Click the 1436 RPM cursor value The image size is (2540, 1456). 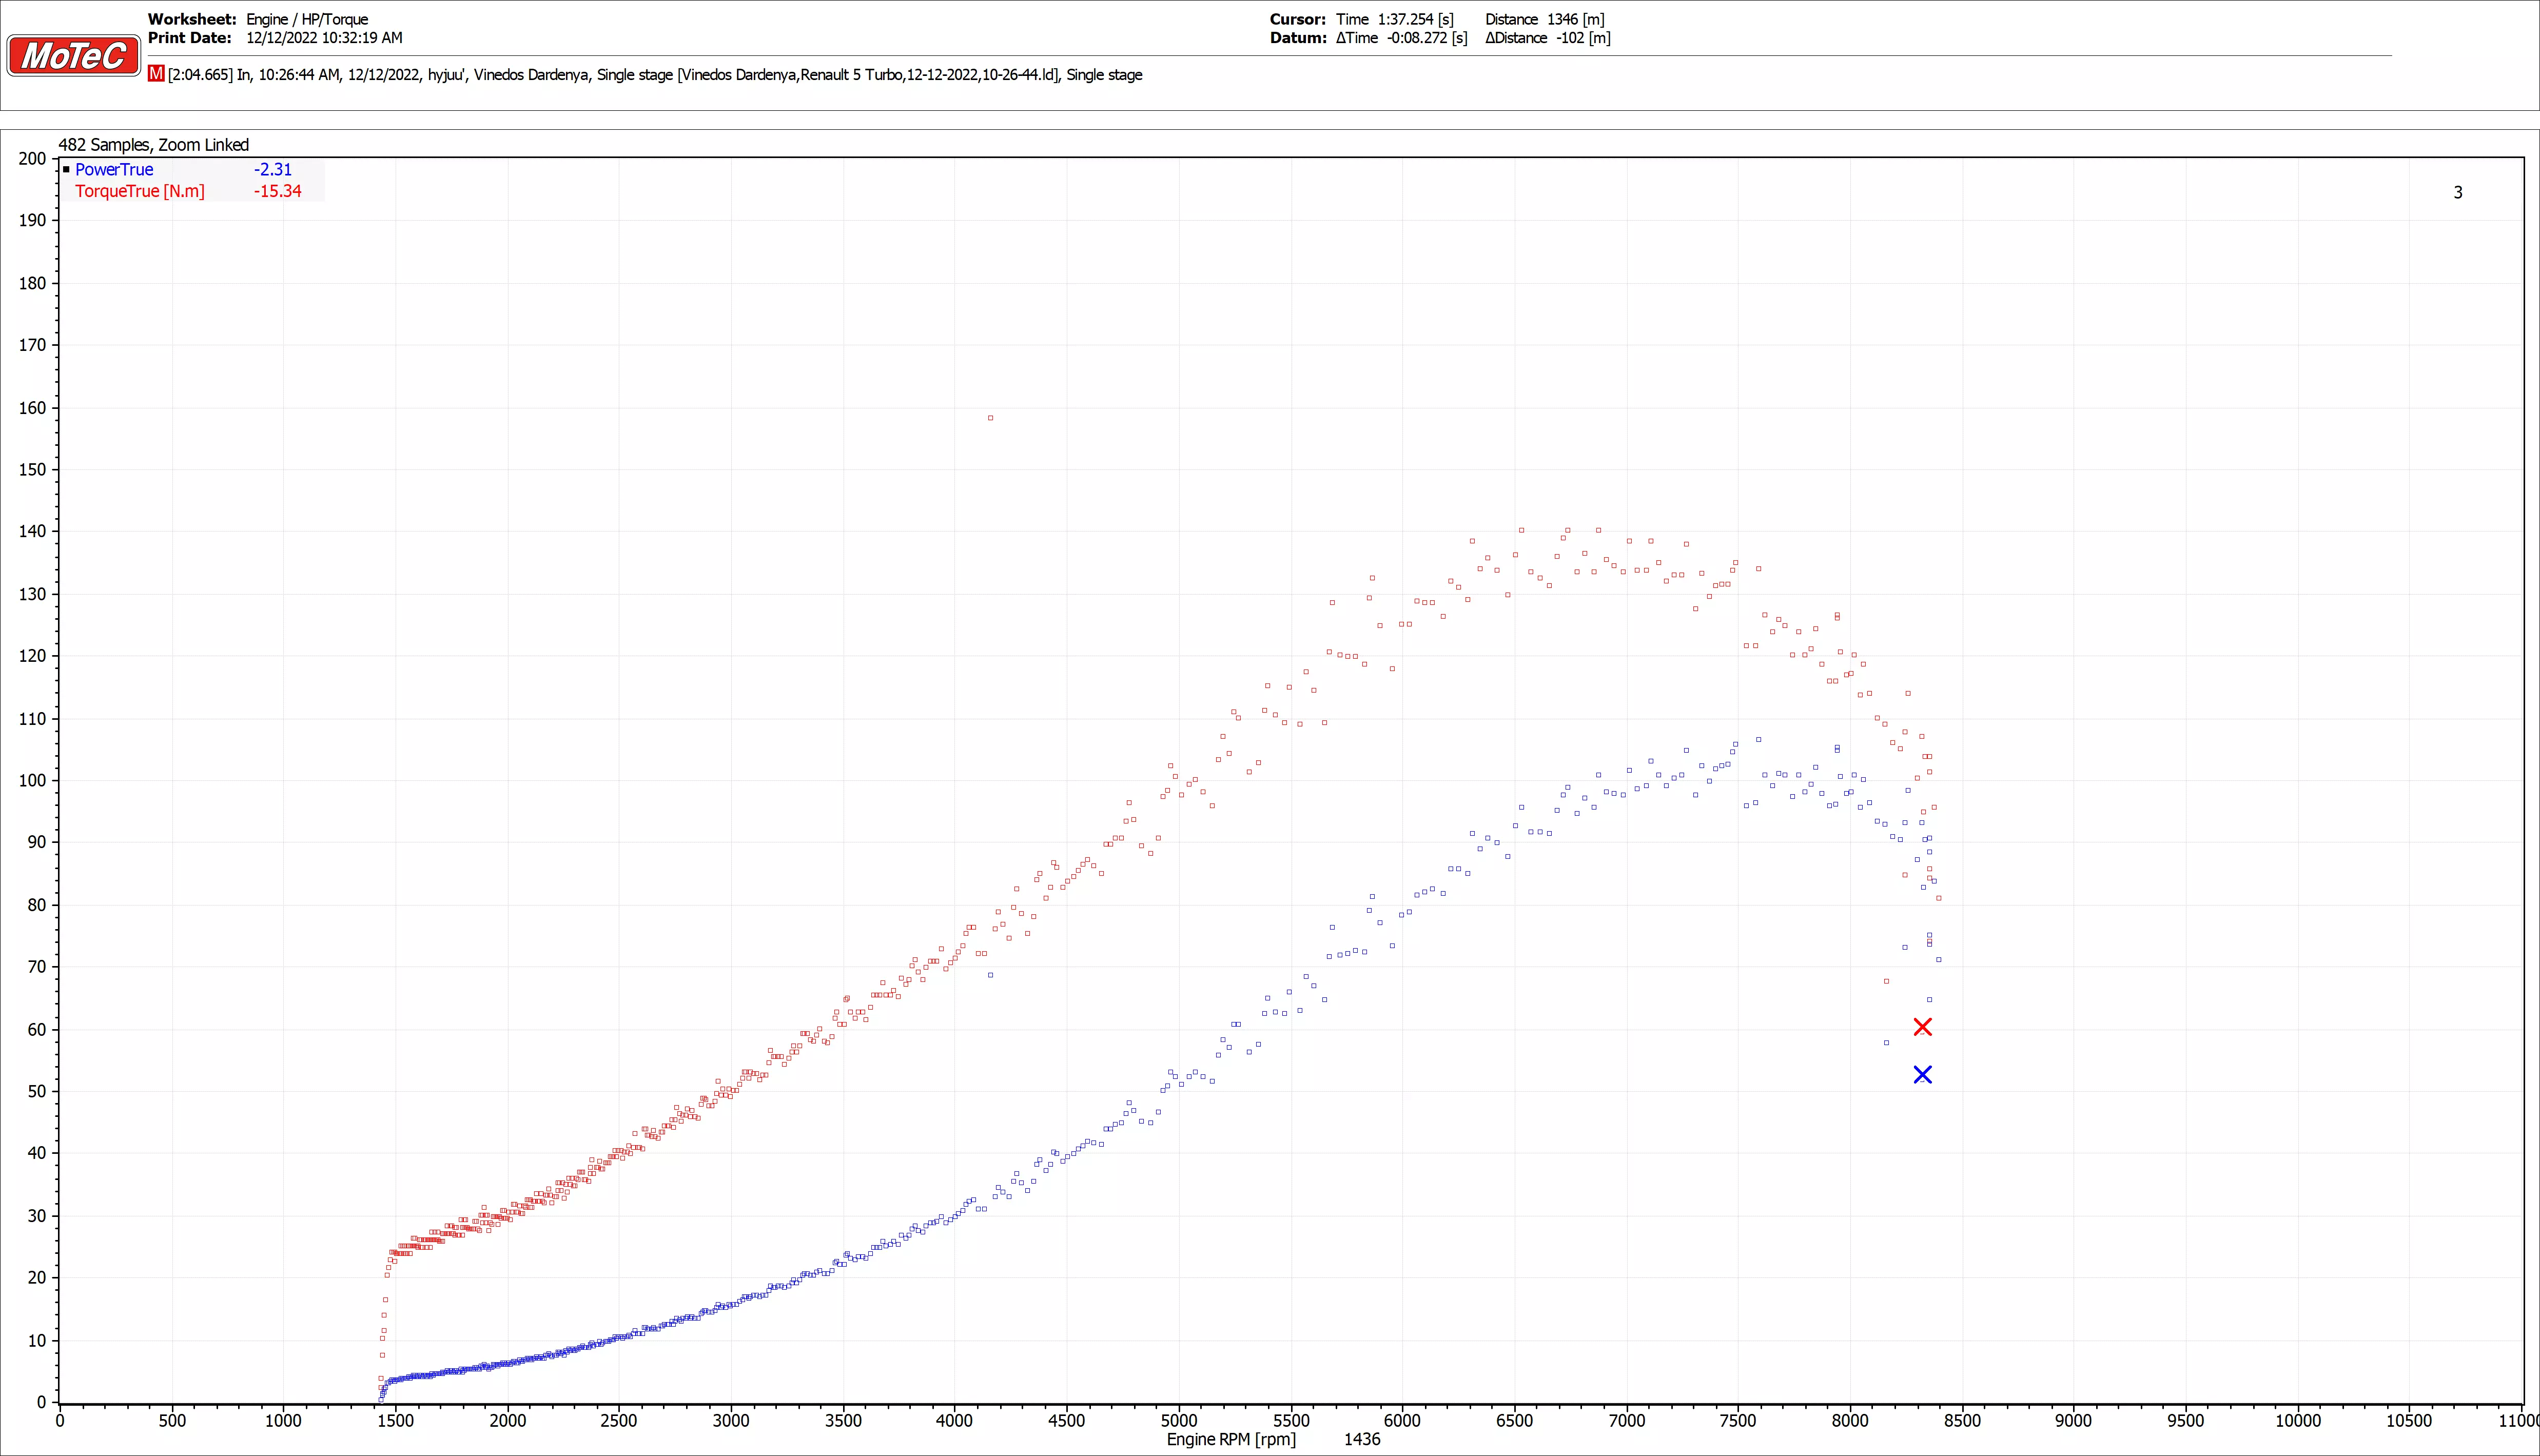click(1362, 1439)
